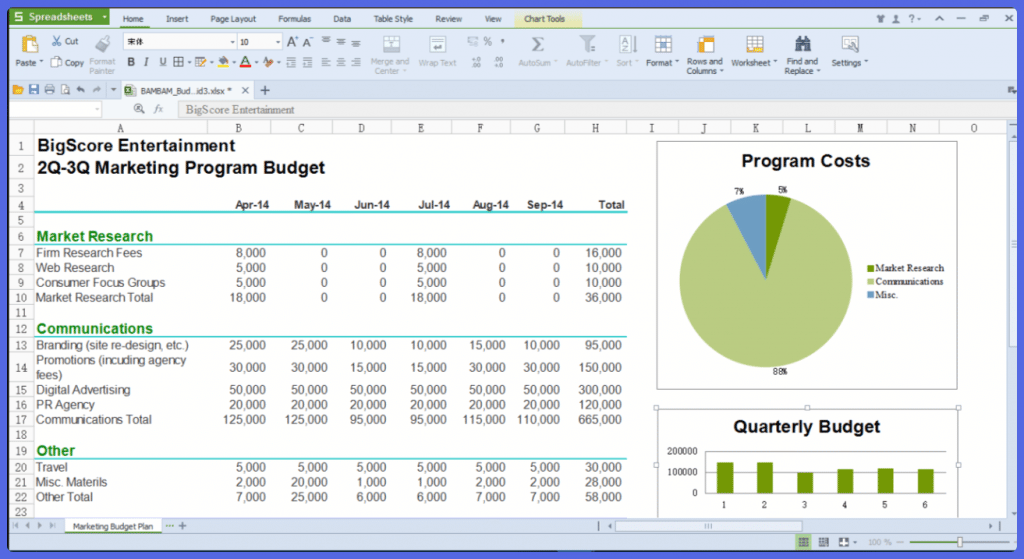
Task: Open the Chart Tools tab
Action: 544,19
